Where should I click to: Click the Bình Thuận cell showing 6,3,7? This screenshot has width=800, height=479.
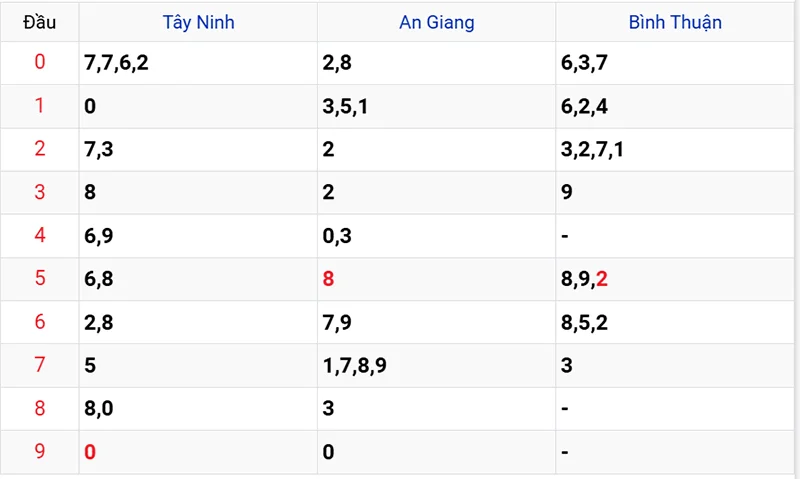[x=674, y=63]
